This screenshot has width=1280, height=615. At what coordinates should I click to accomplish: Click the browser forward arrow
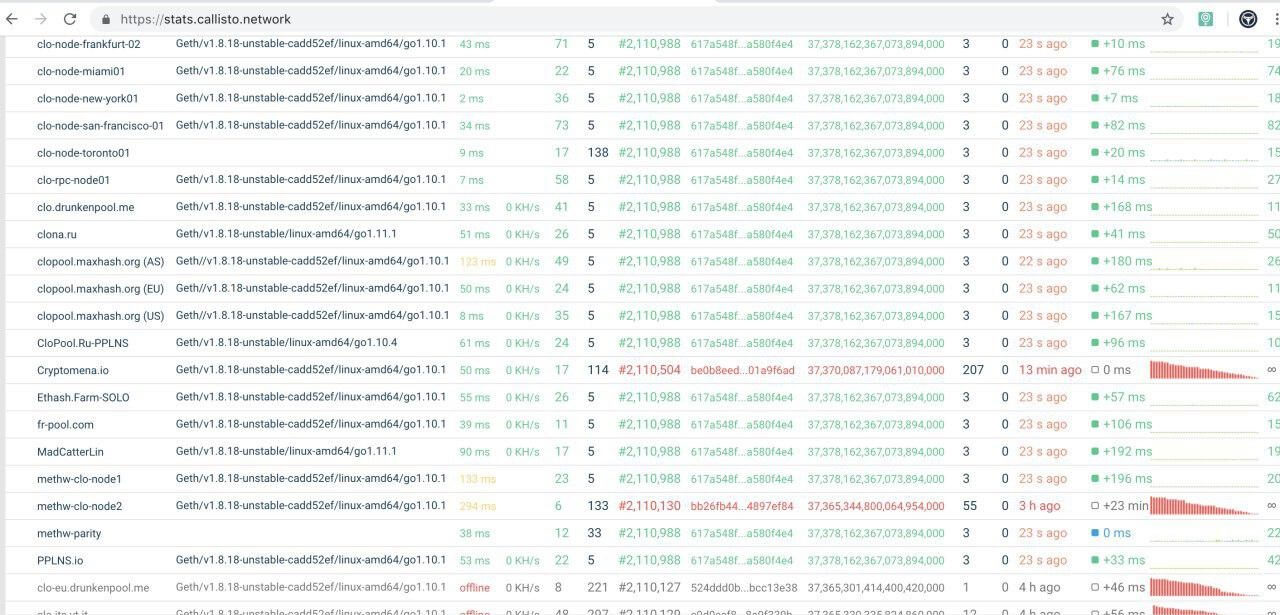tap(41, 19)
